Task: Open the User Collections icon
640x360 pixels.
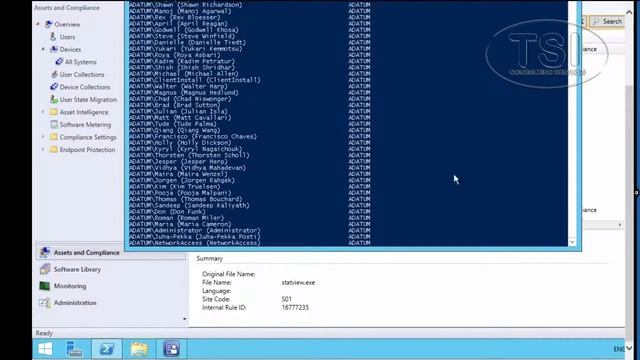Action: 54,74
